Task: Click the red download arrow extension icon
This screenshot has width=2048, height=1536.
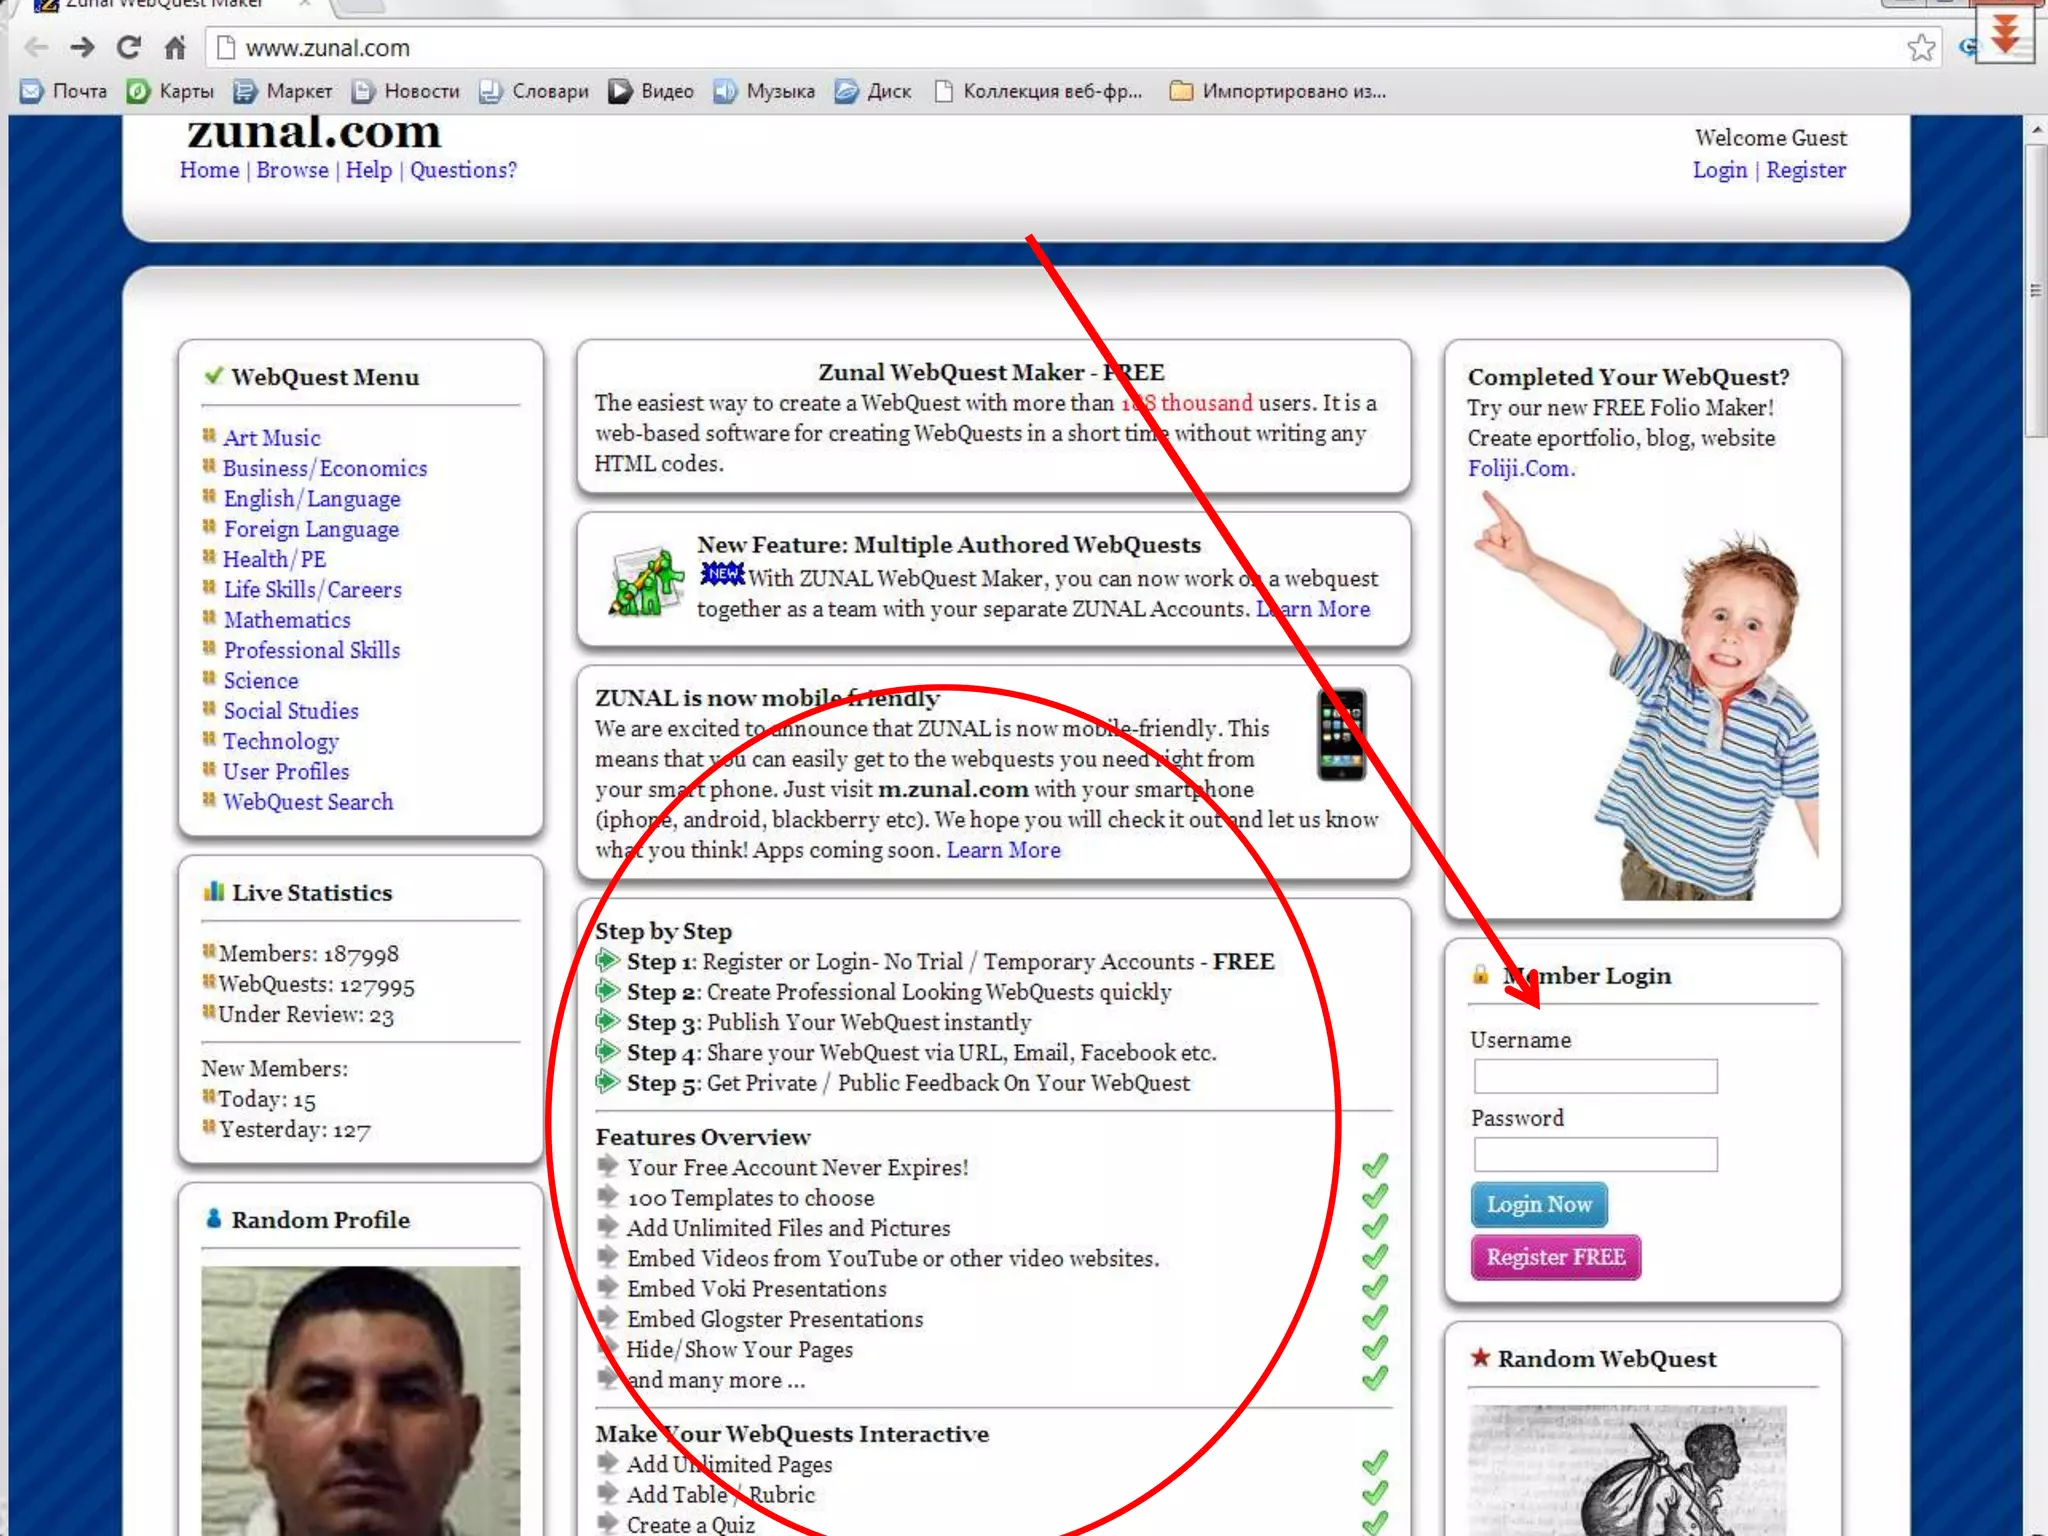Action: 2005,35
